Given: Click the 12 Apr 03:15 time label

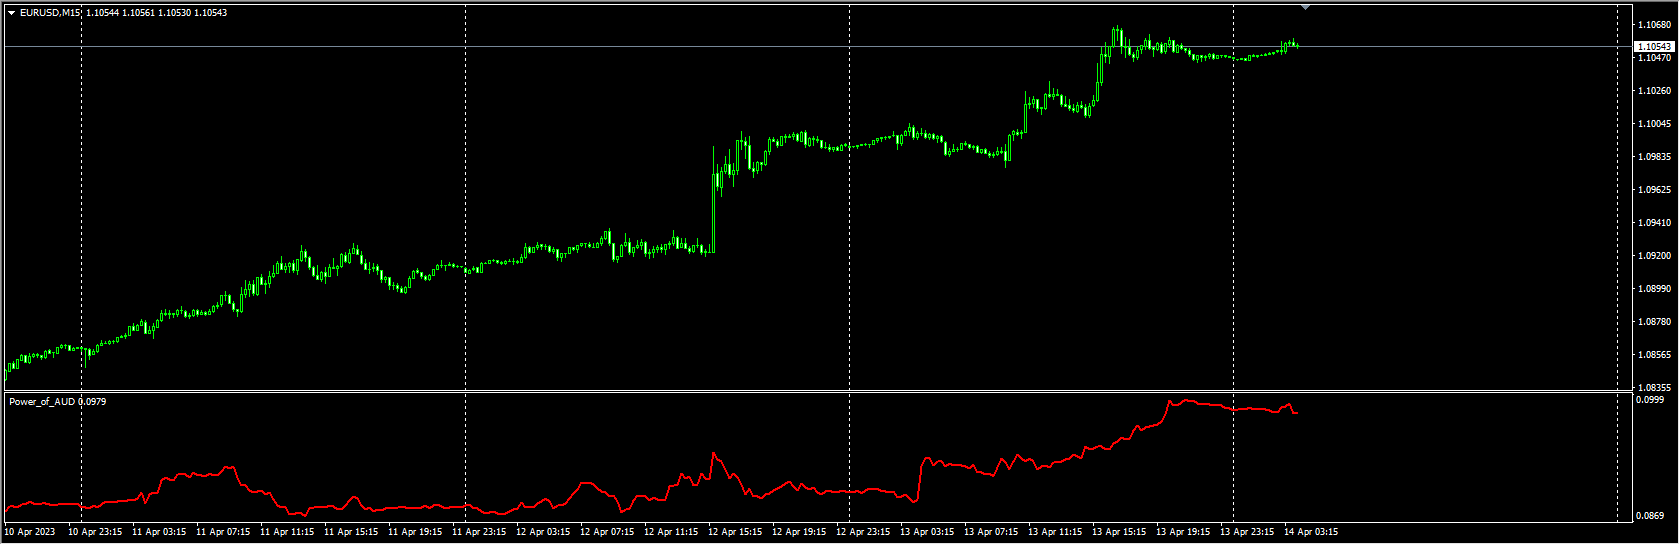Looking at the screenshot, I should [x=543, y=532].
